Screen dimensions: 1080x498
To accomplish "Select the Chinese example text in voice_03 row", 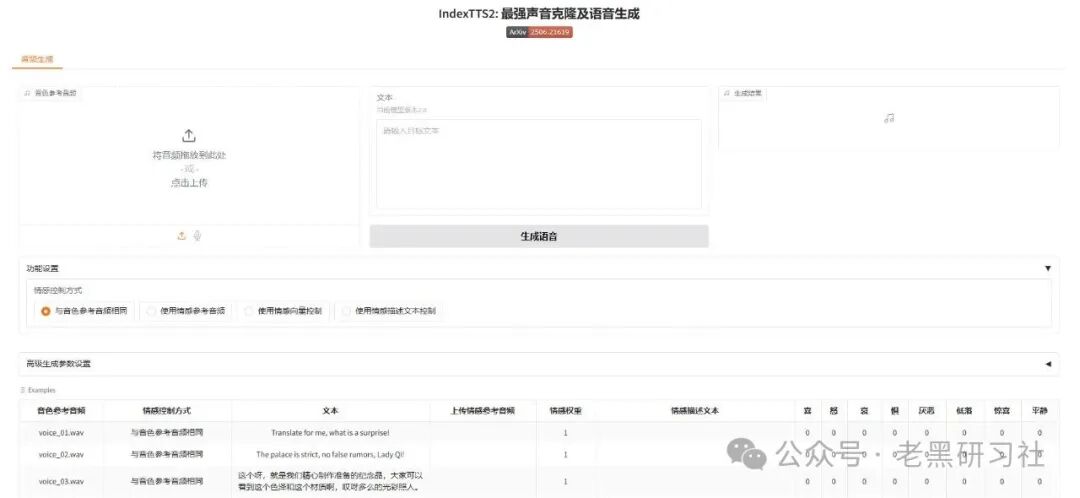I will pos(330,481).
